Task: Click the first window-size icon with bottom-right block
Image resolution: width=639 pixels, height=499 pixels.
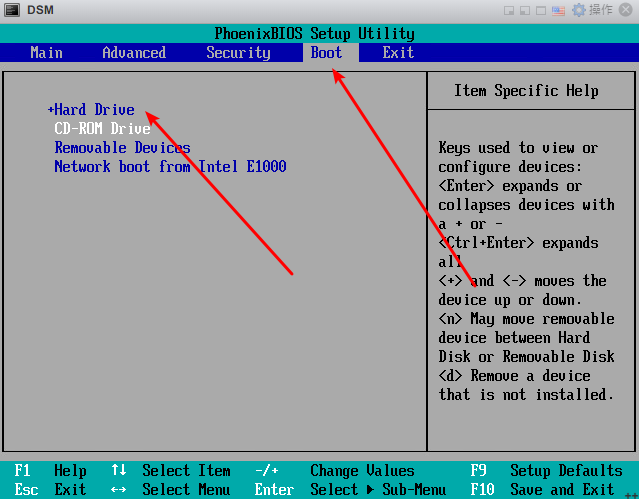Action: (x=509, y=11)
